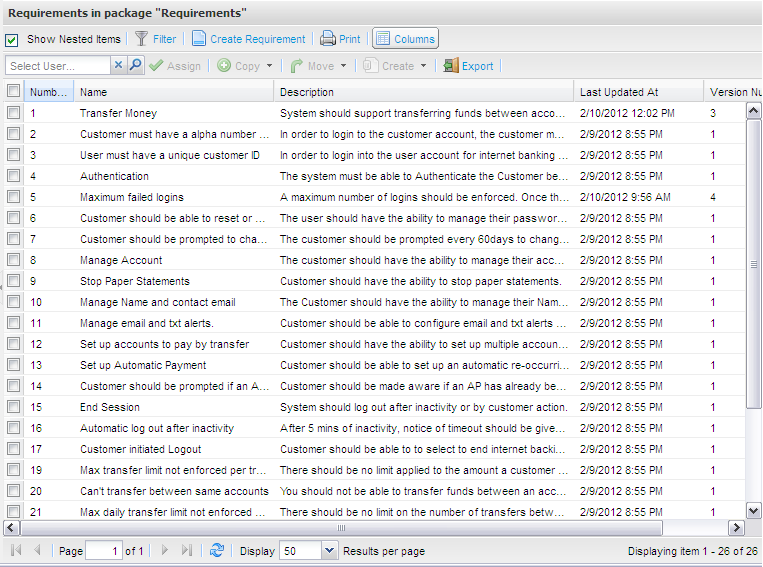
Task: Tick the checkbox for Transfer Money row
Action: (x=13, y=113)
